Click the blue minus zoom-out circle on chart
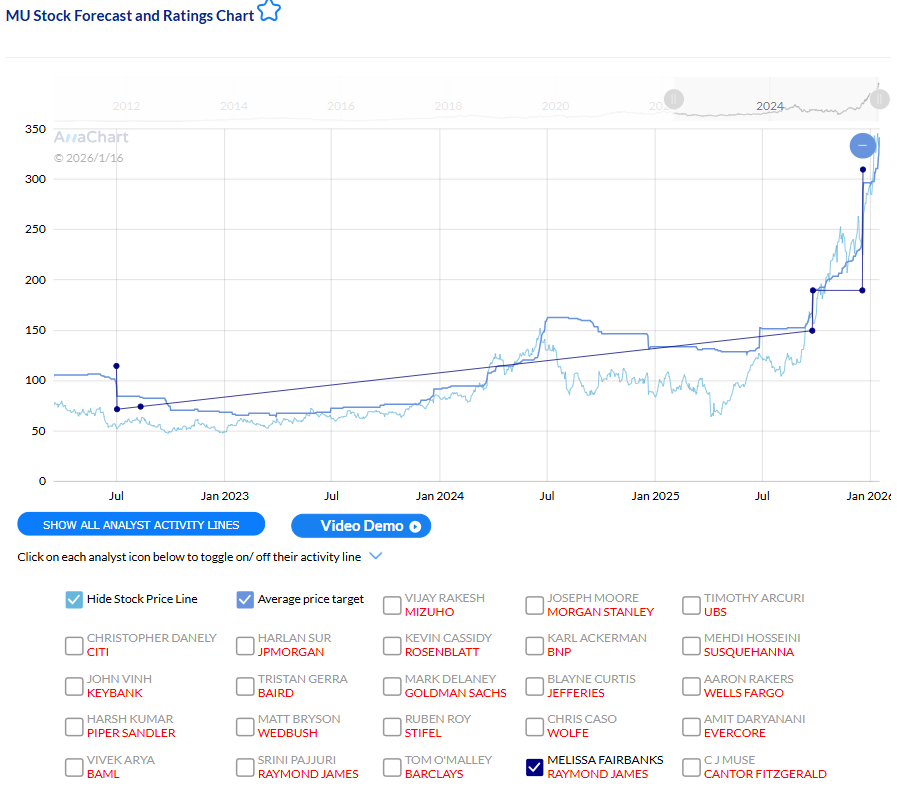This screenshot has width=897, height=790. 863,146
